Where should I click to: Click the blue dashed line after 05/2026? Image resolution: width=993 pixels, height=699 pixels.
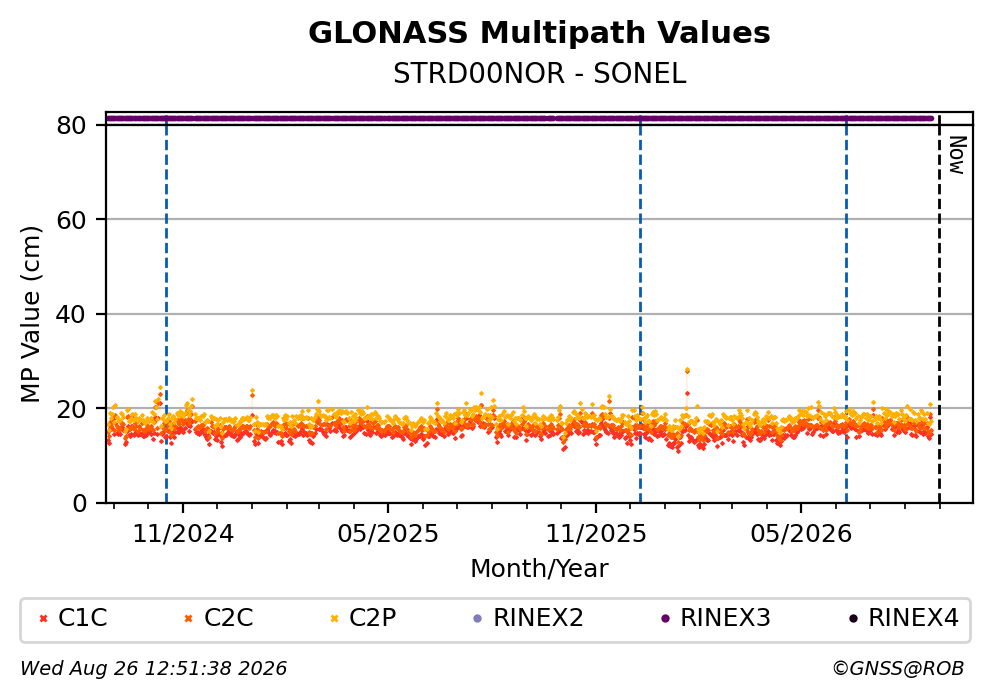pyautogui.click(x=846, y=310)
